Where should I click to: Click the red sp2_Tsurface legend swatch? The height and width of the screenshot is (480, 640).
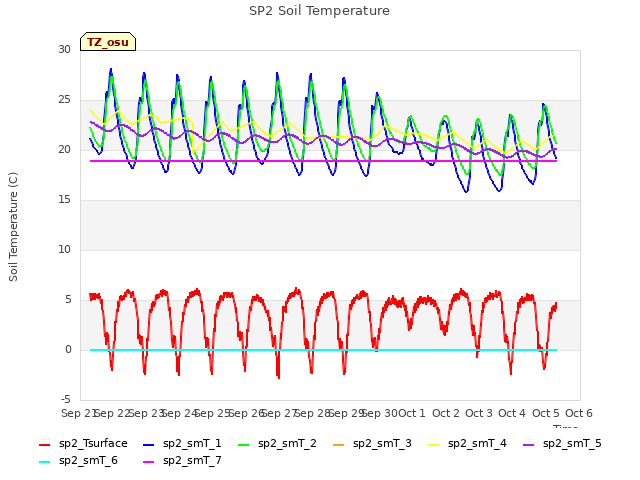coord(44,444)
